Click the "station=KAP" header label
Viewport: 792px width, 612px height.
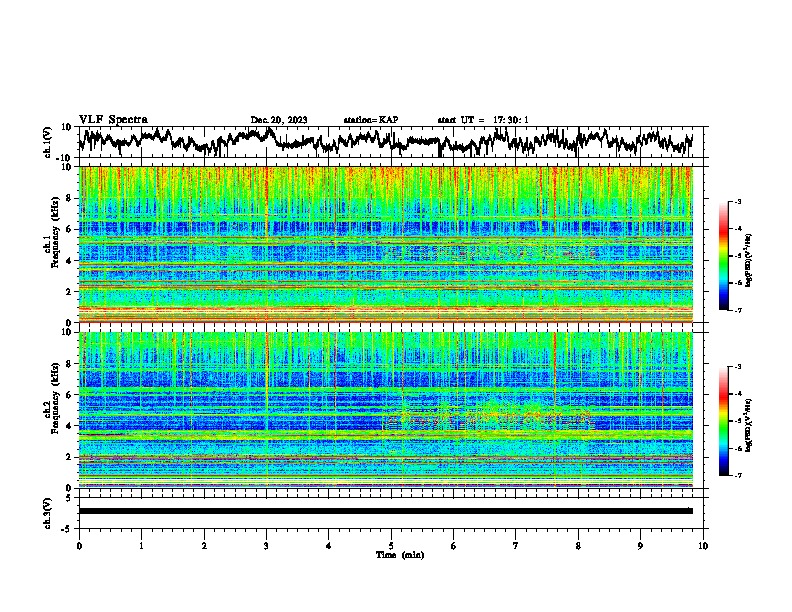pyautogui.click(x=371, y=120)
